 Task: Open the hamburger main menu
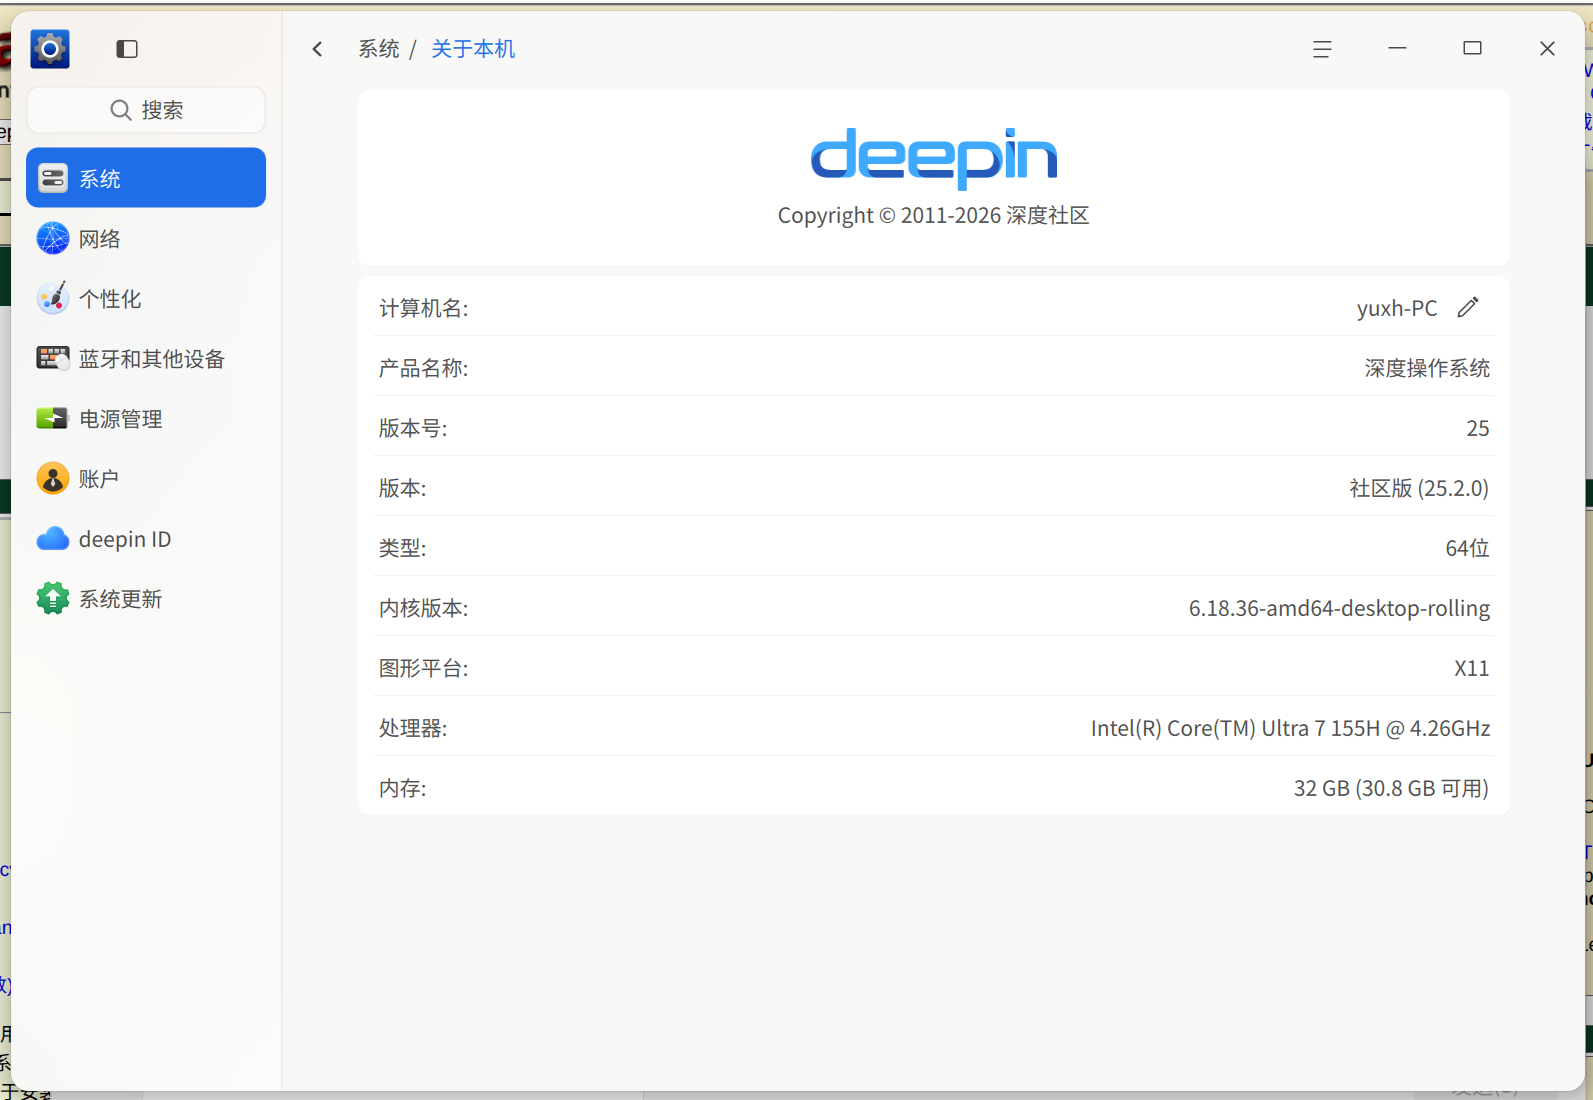pos(1322,49)
